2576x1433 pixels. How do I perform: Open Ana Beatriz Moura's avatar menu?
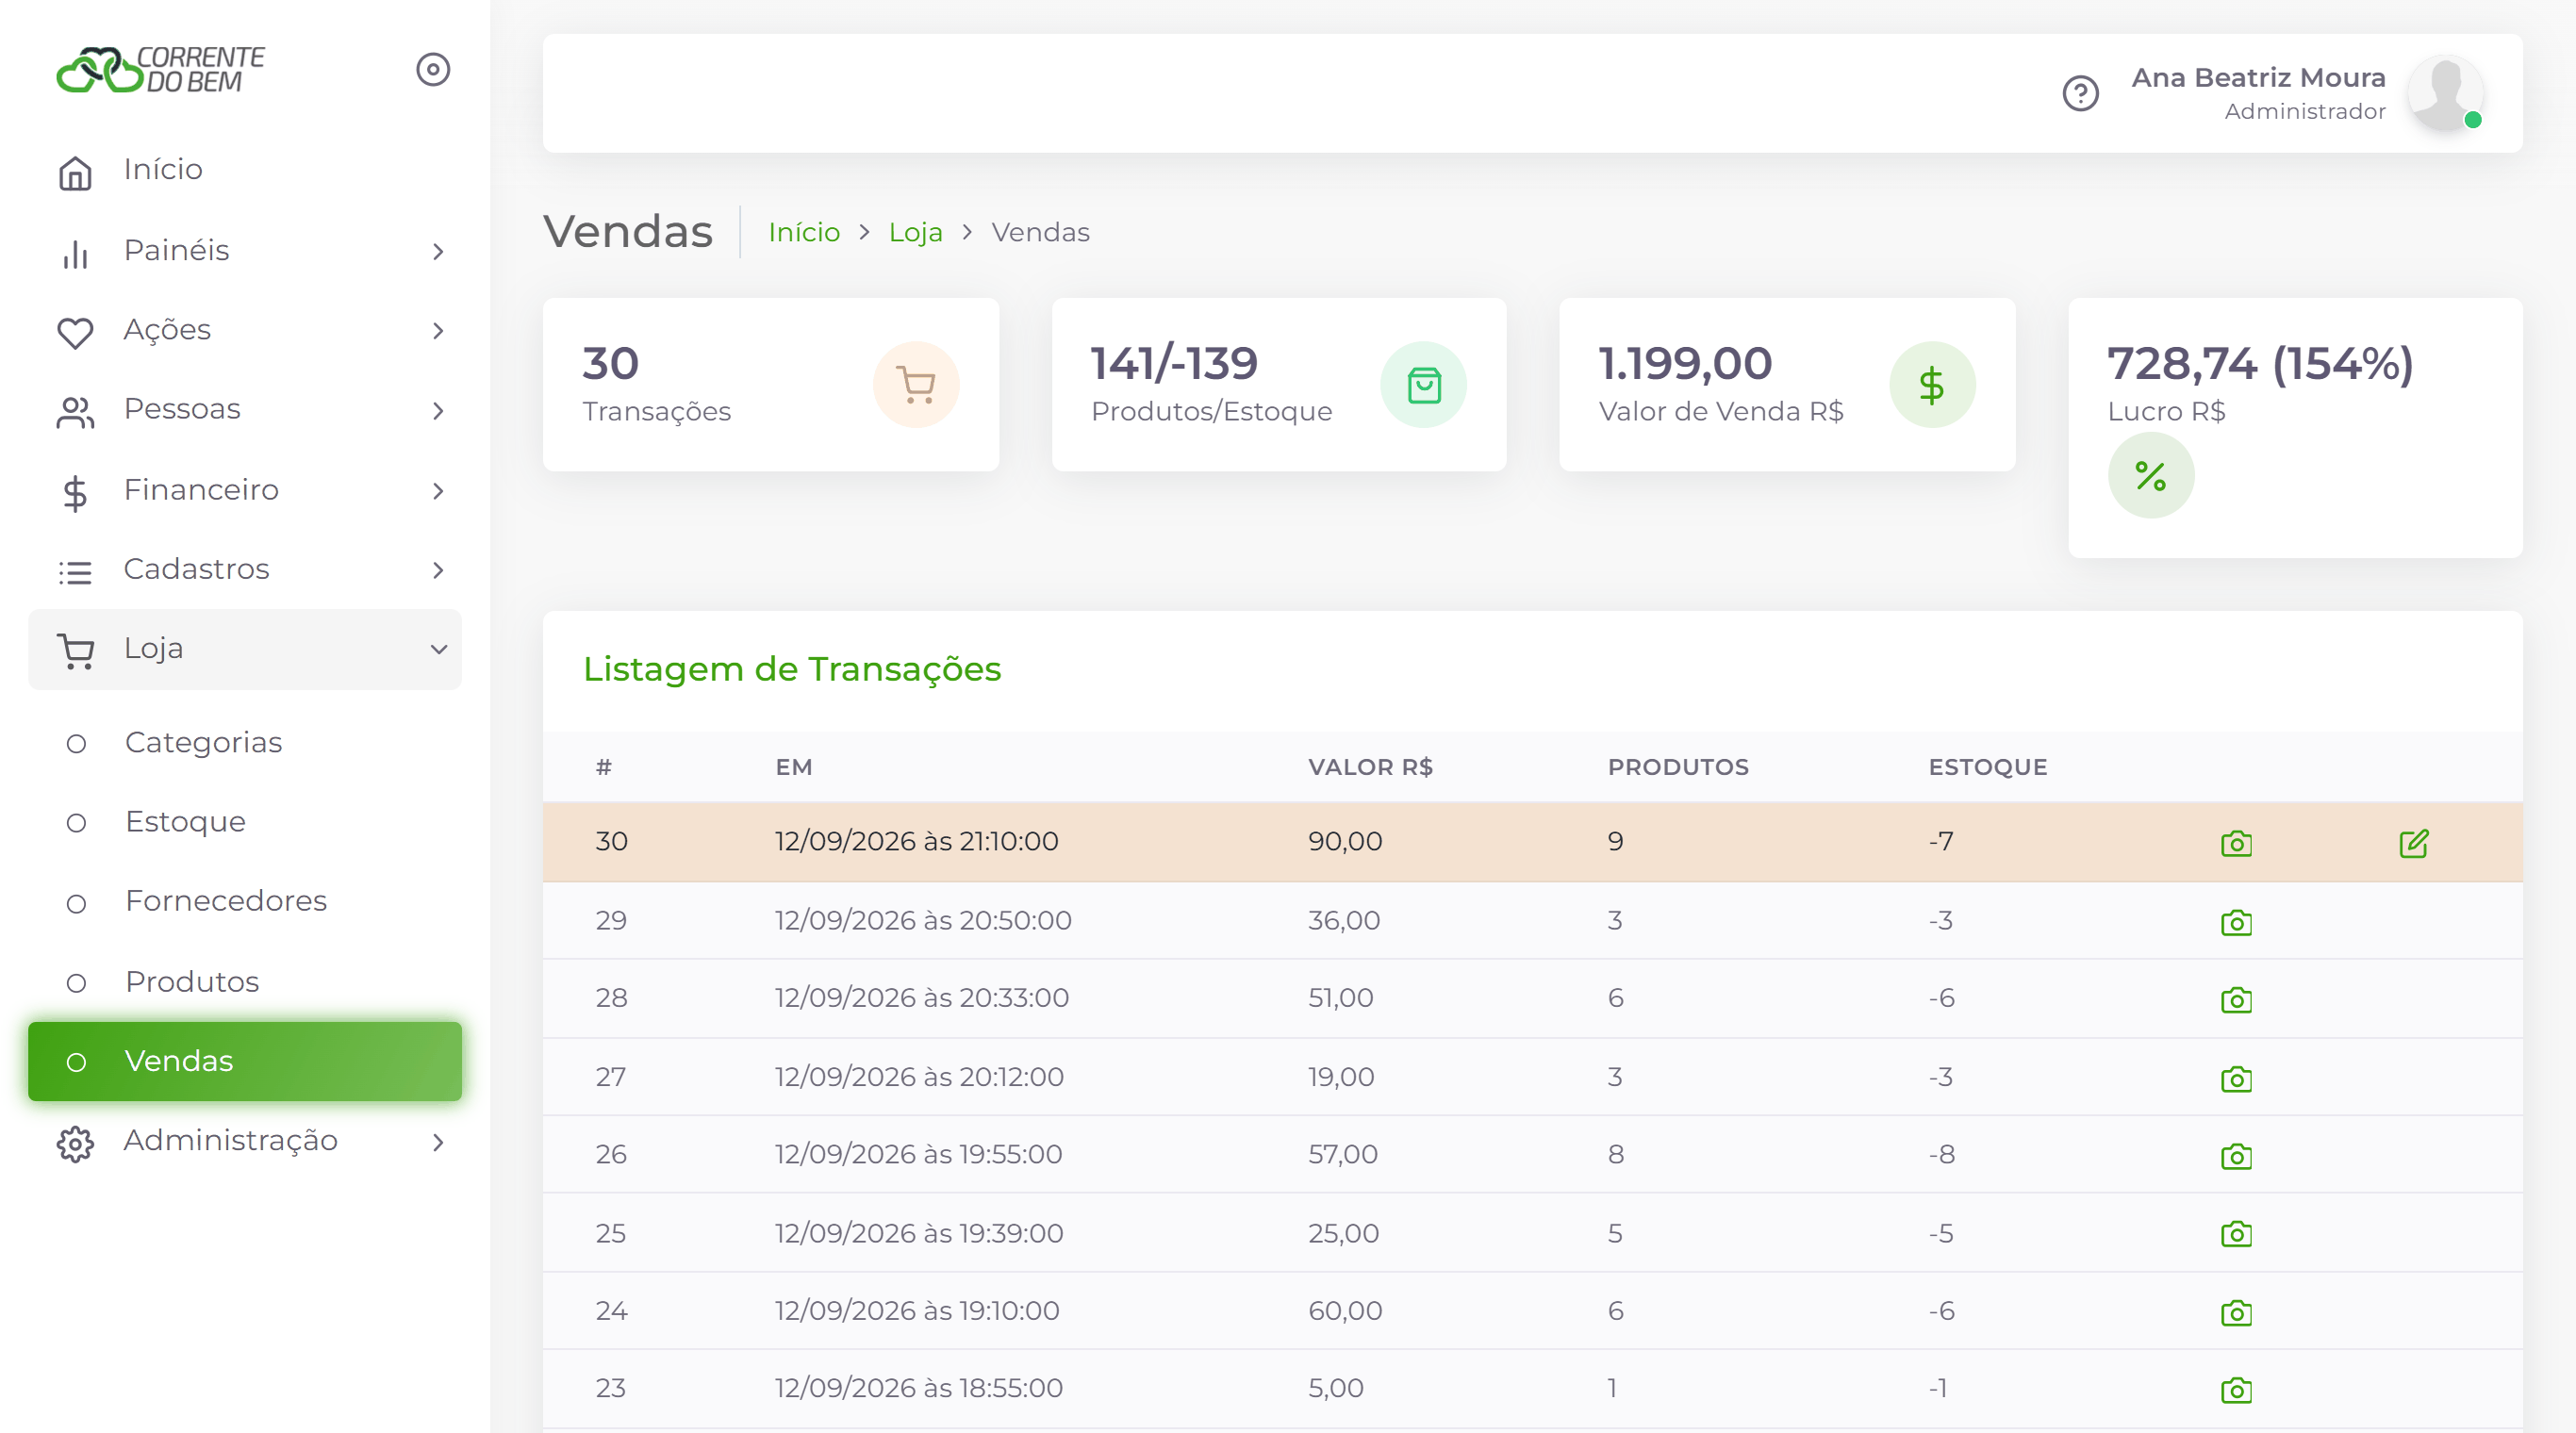[2445, 93]
